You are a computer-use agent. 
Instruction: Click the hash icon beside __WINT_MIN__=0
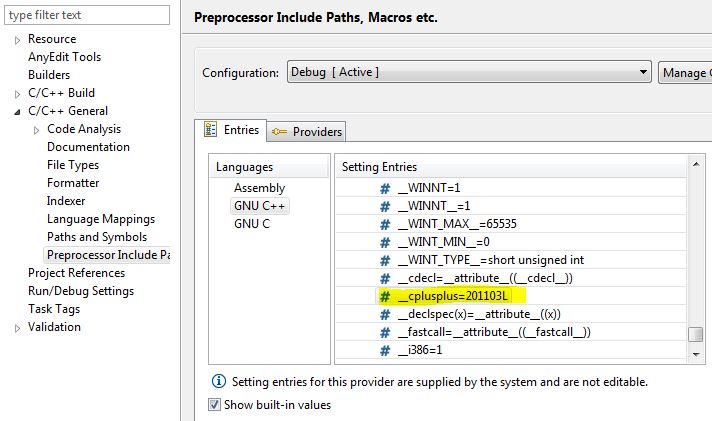click(384, 242)
